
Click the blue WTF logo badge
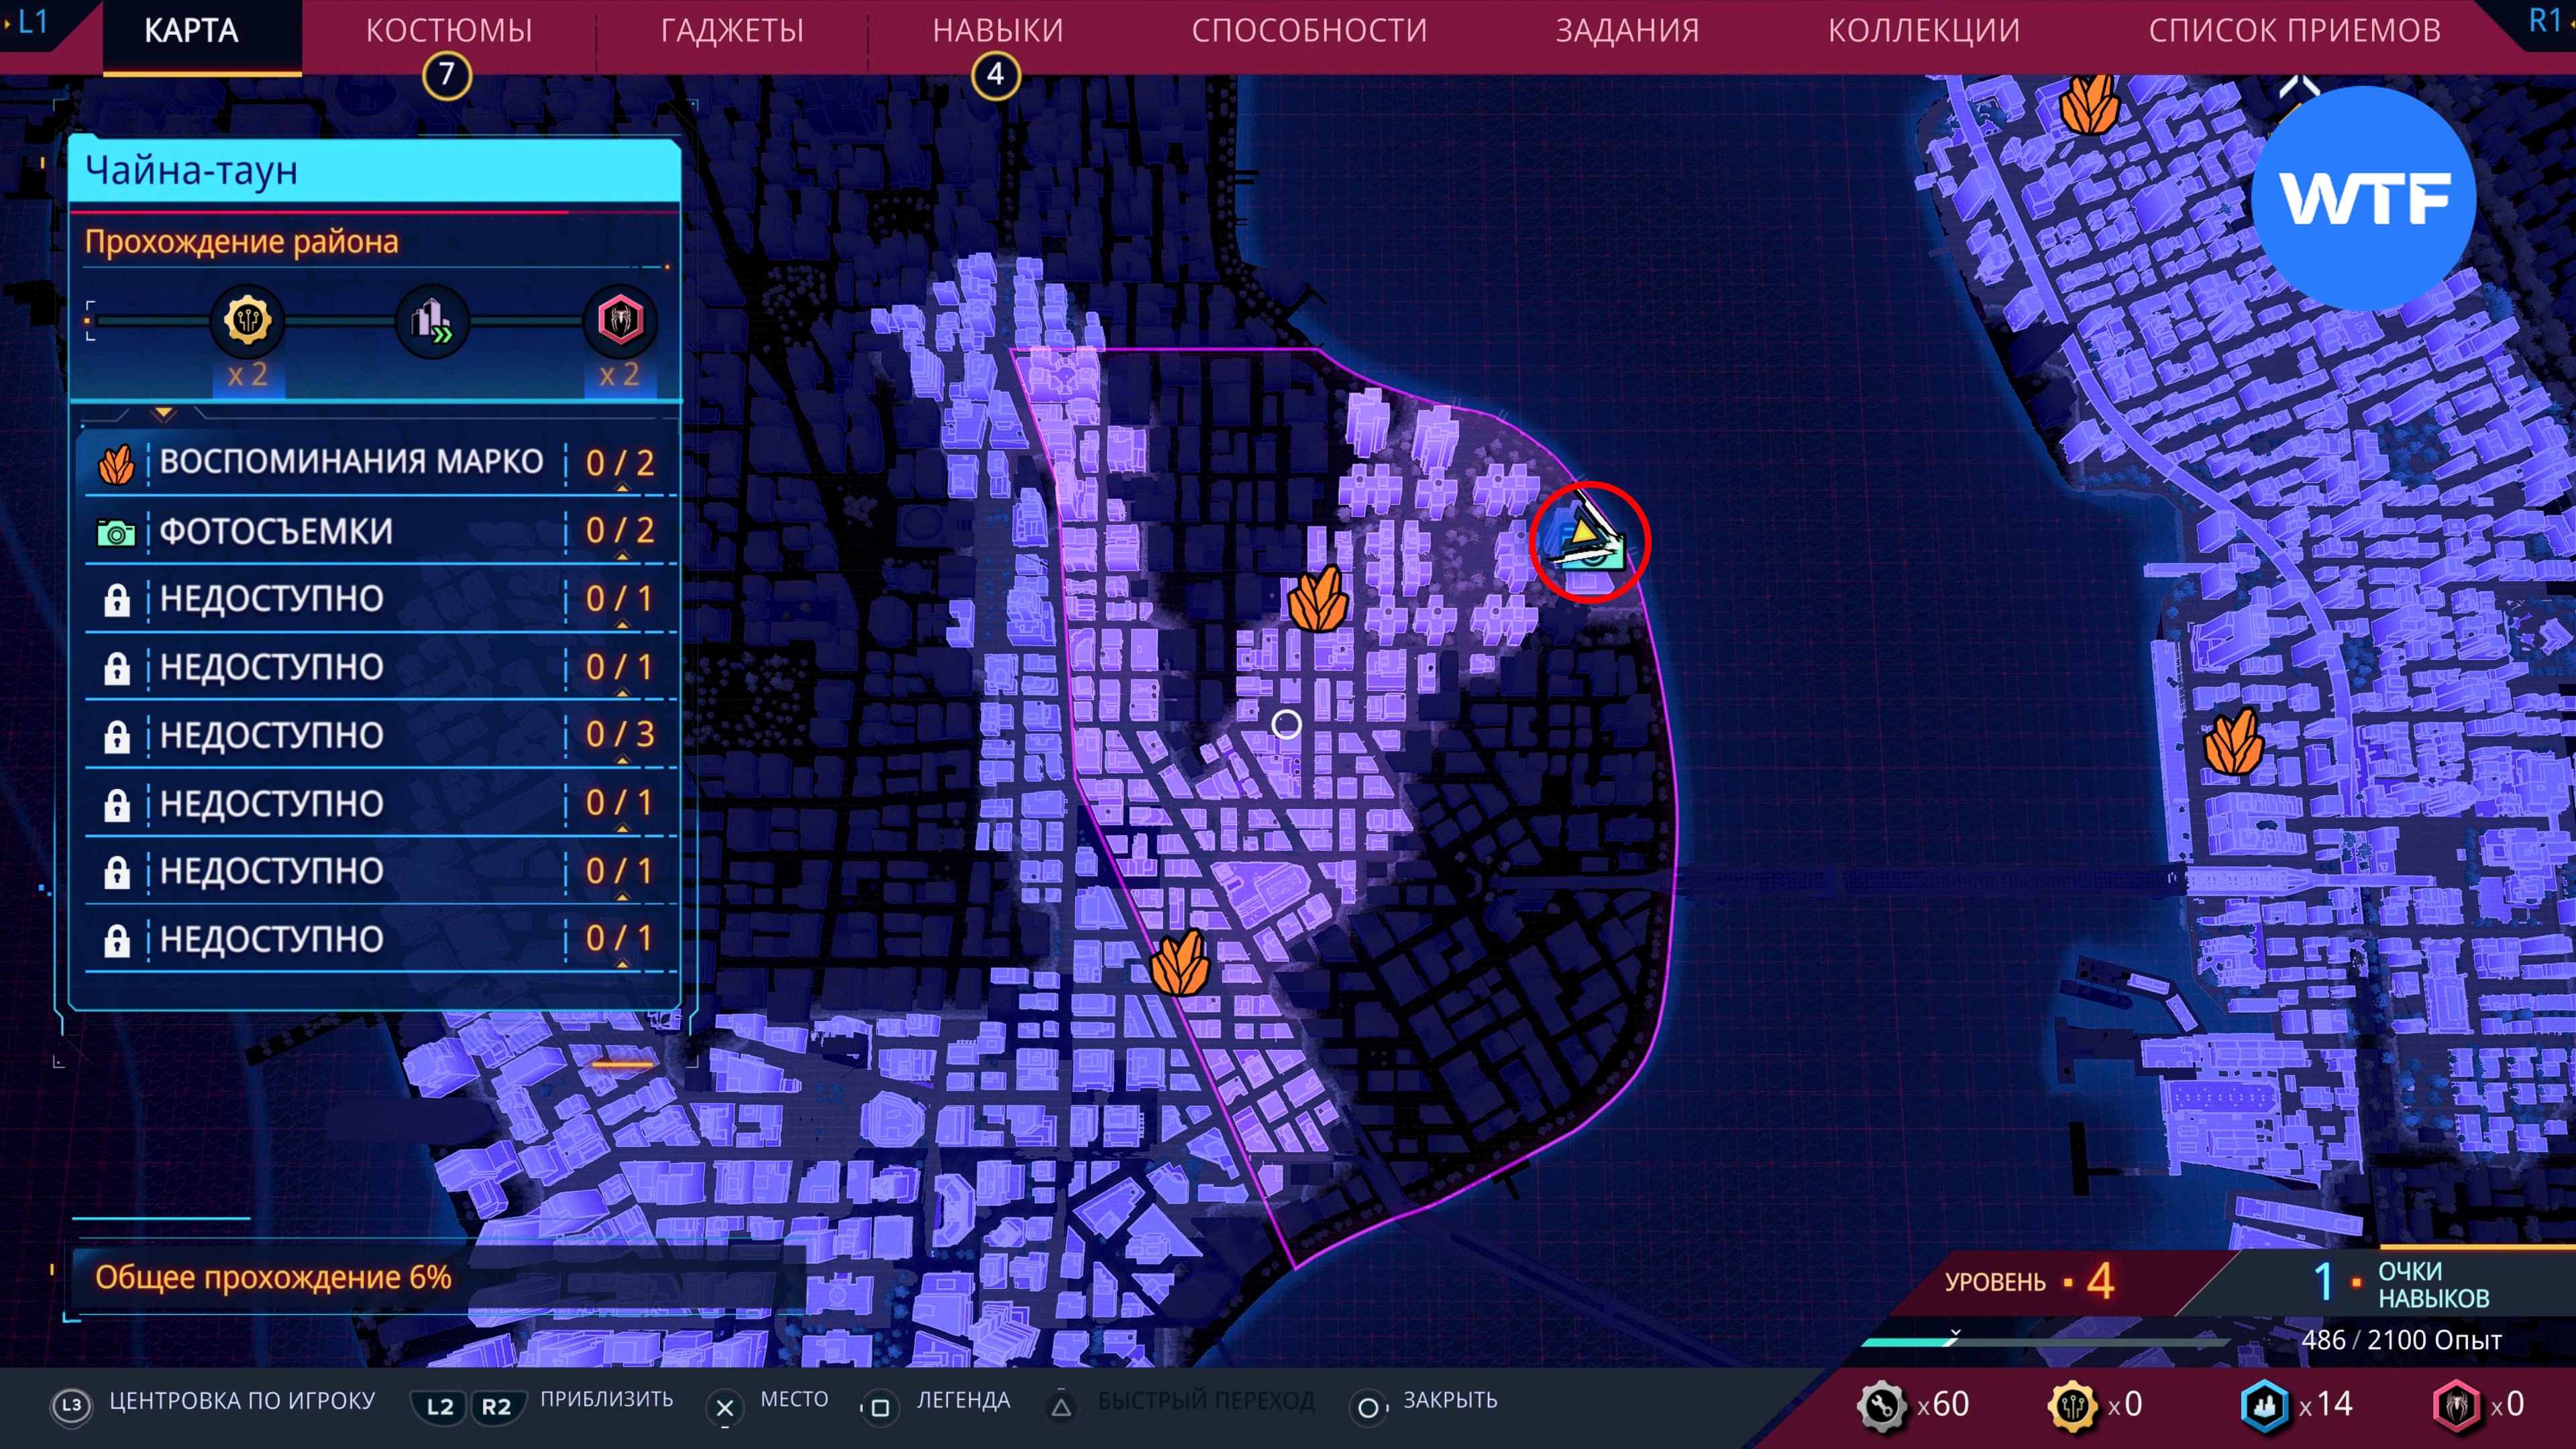click(x=2363, y=198)
